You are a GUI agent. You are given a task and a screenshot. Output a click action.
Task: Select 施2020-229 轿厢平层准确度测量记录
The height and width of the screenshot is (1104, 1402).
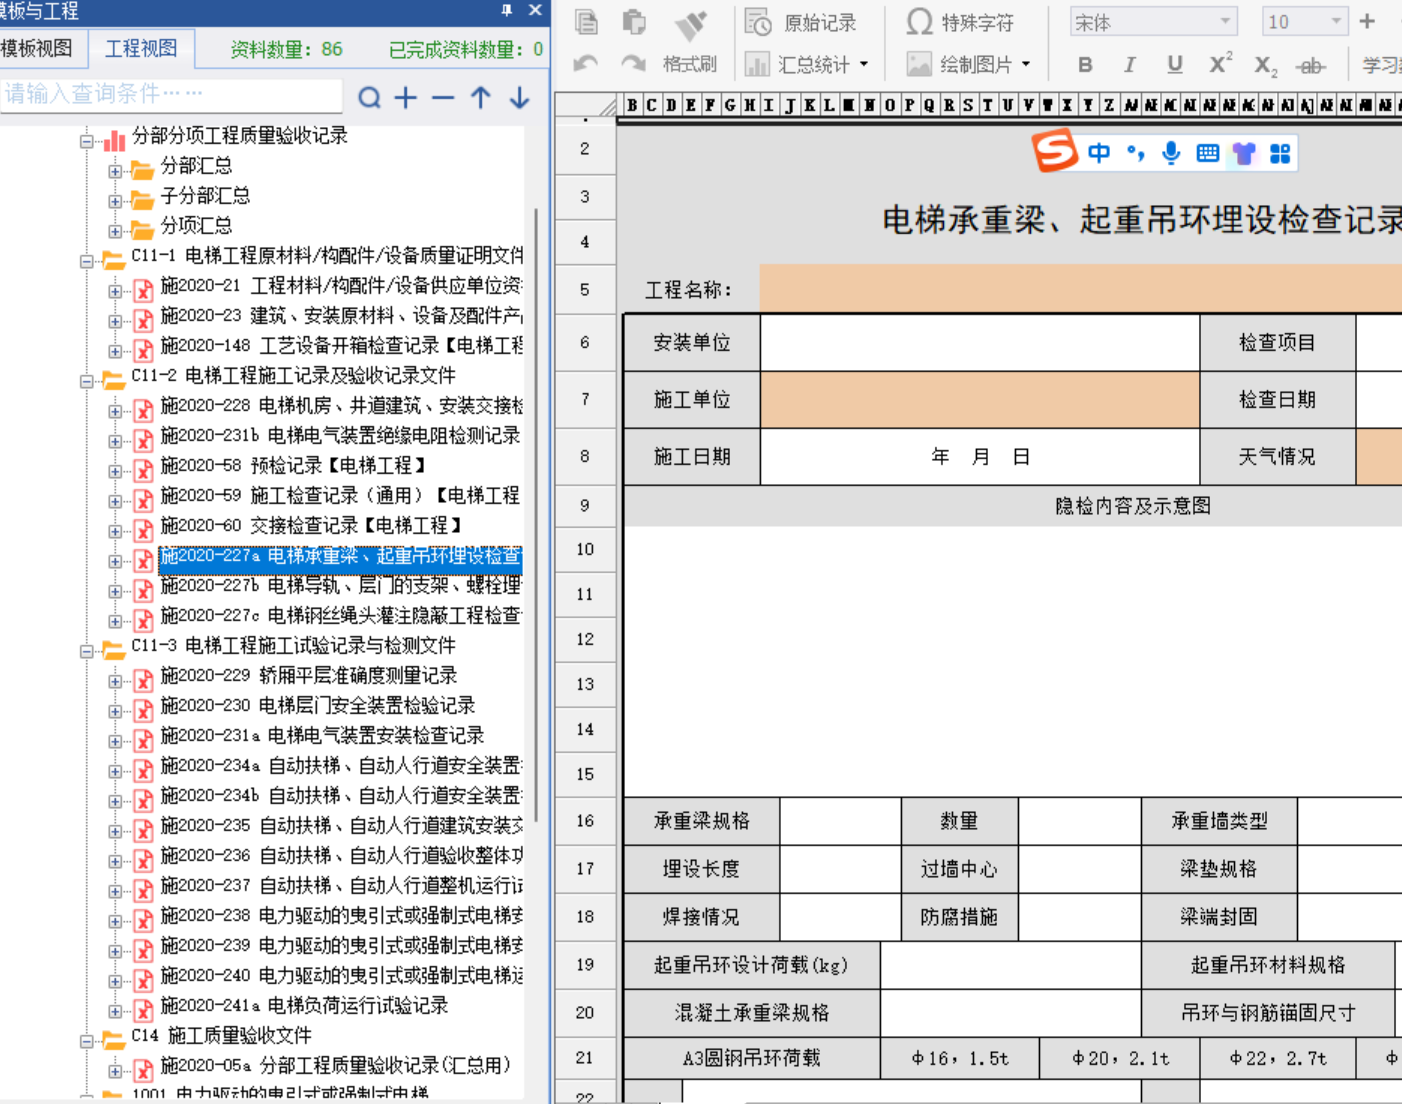[308, 675]
